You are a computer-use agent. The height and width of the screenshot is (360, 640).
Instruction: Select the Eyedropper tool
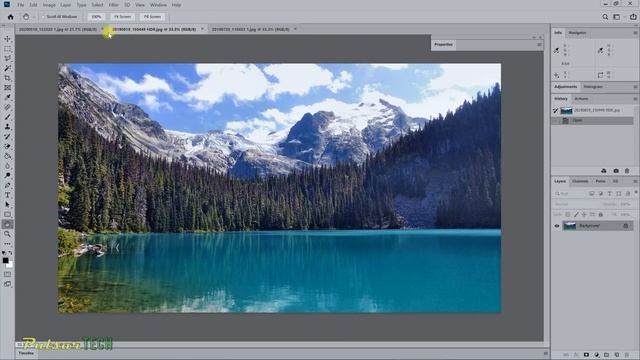[7, 98]
